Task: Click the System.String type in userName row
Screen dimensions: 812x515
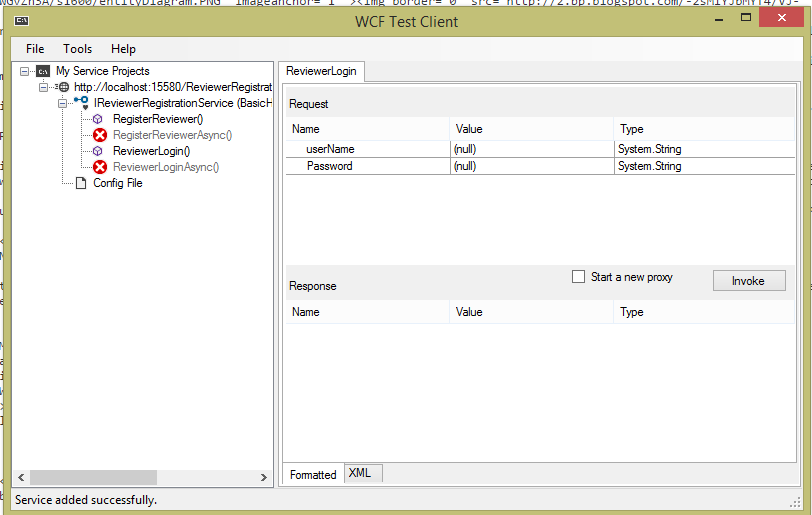Action: 704,149
